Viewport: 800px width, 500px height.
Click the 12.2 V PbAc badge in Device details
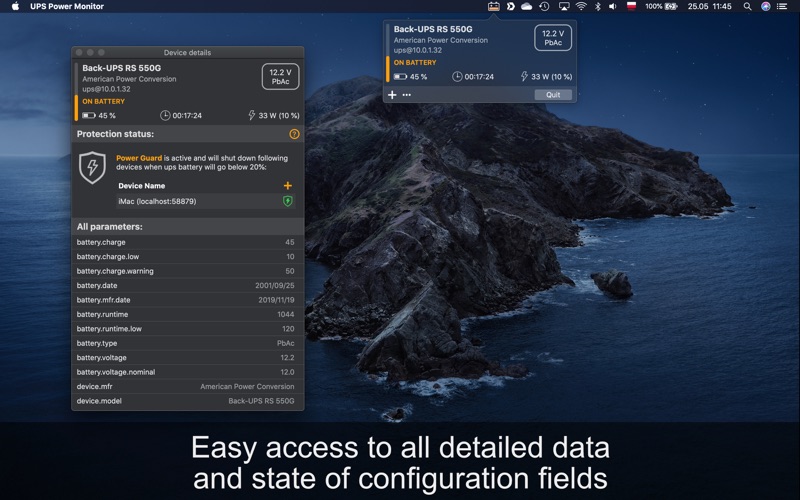point(281,77)
